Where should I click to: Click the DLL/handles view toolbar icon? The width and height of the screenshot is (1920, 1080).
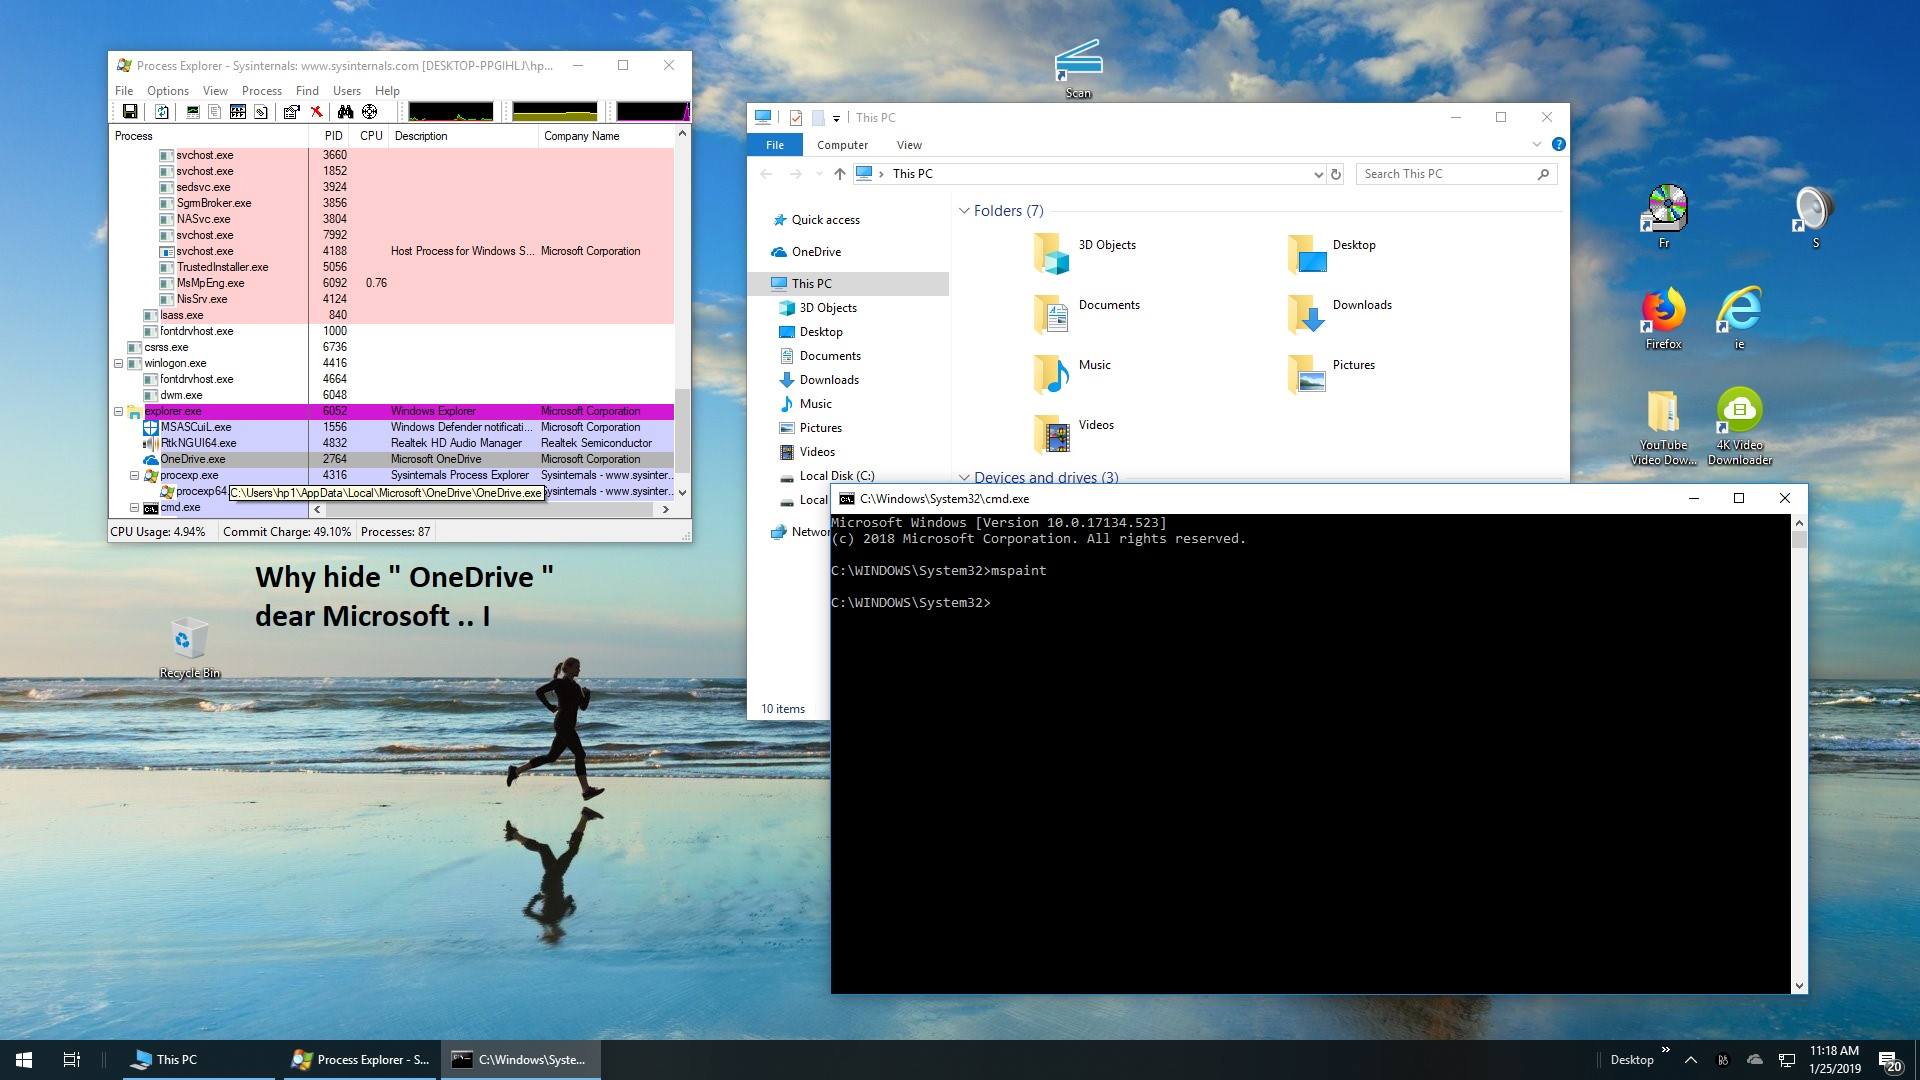click(x=261, y=112)
